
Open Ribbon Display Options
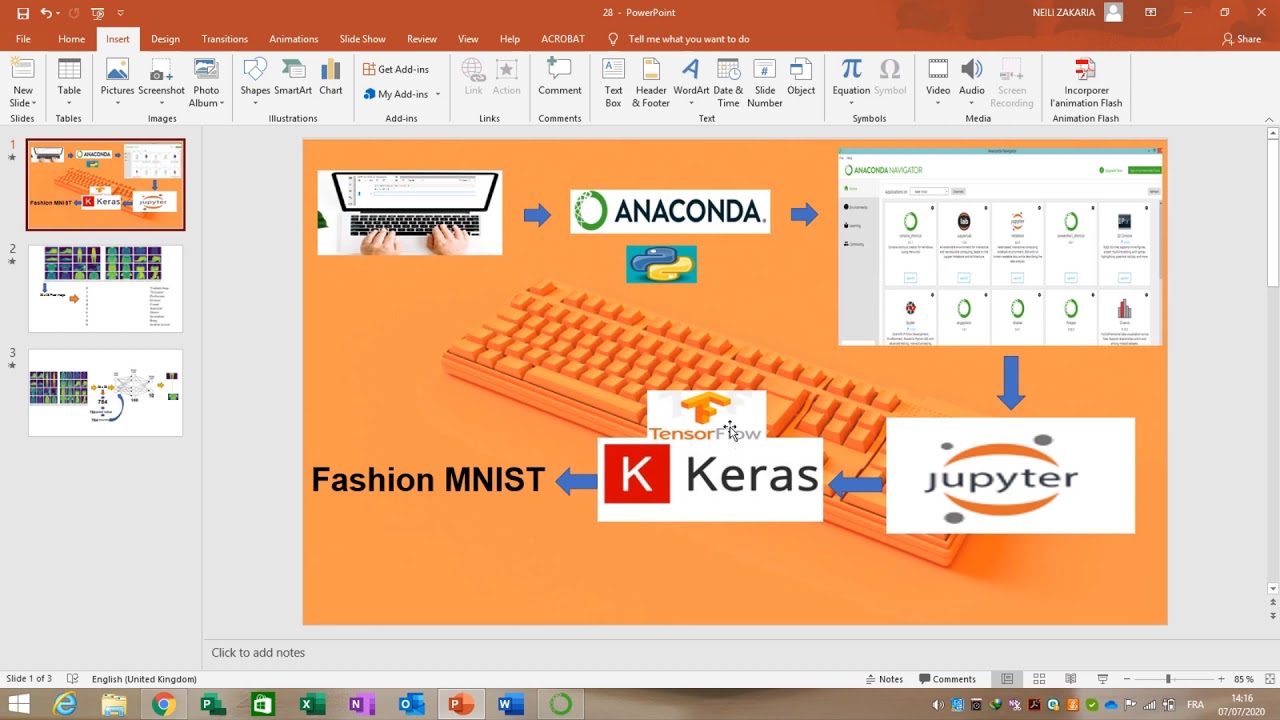tap(1150, 12)
